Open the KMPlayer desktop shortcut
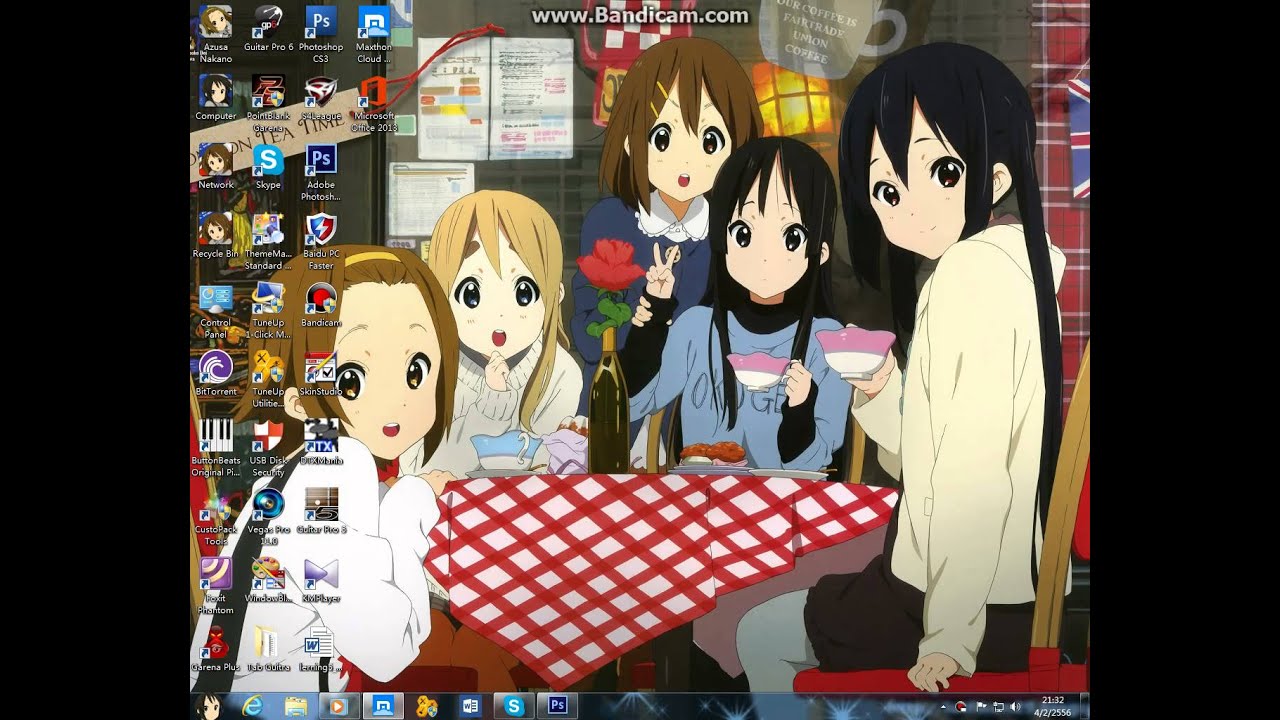The height and width of the screenshot is (720, 1280). (x=321, y=580)
